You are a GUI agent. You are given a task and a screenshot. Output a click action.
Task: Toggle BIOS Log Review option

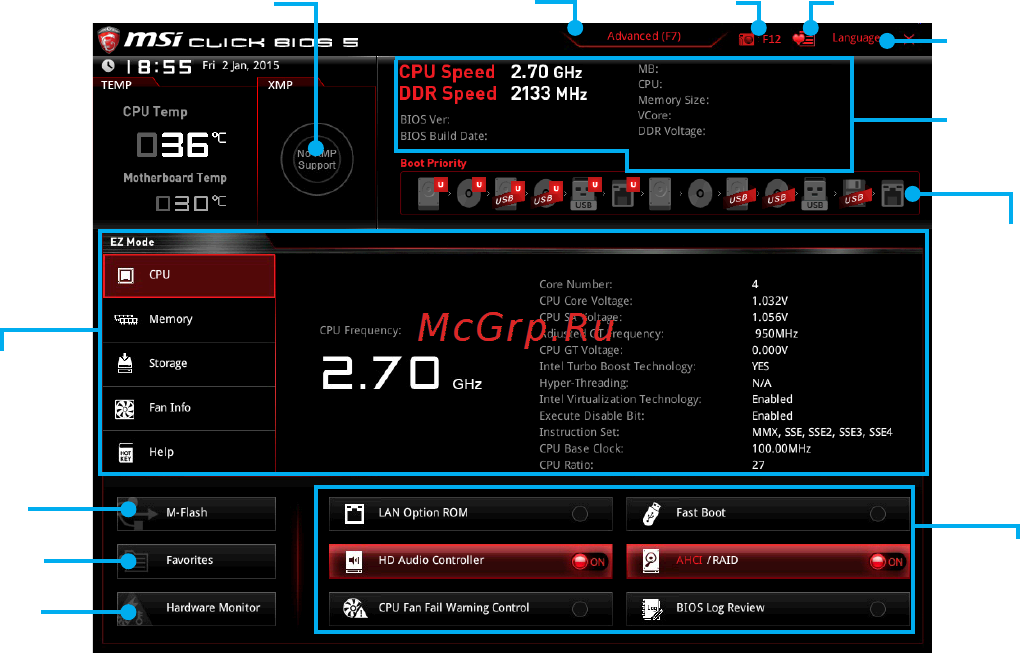tap(878, 609)
